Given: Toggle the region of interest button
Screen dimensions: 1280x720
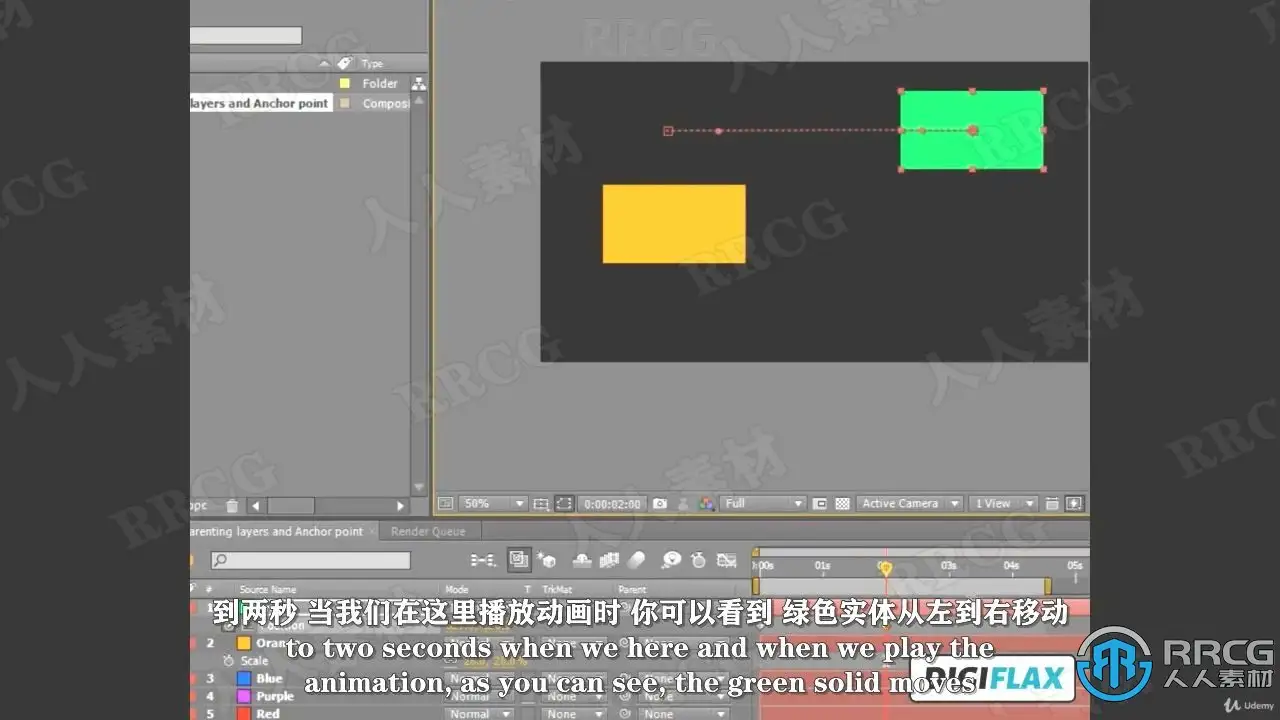Looking at the screenshot, I should tap(819, 504).
